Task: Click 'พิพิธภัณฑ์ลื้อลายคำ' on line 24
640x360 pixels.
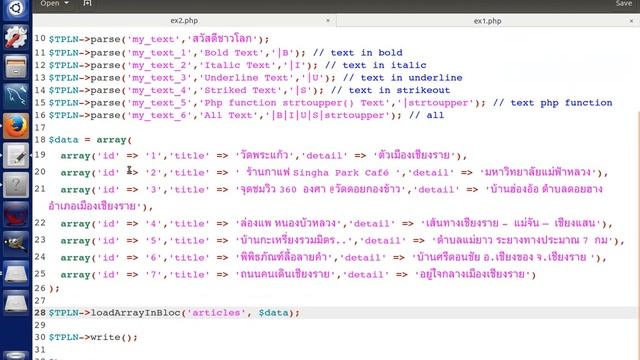Action: [x=284, y=257]
